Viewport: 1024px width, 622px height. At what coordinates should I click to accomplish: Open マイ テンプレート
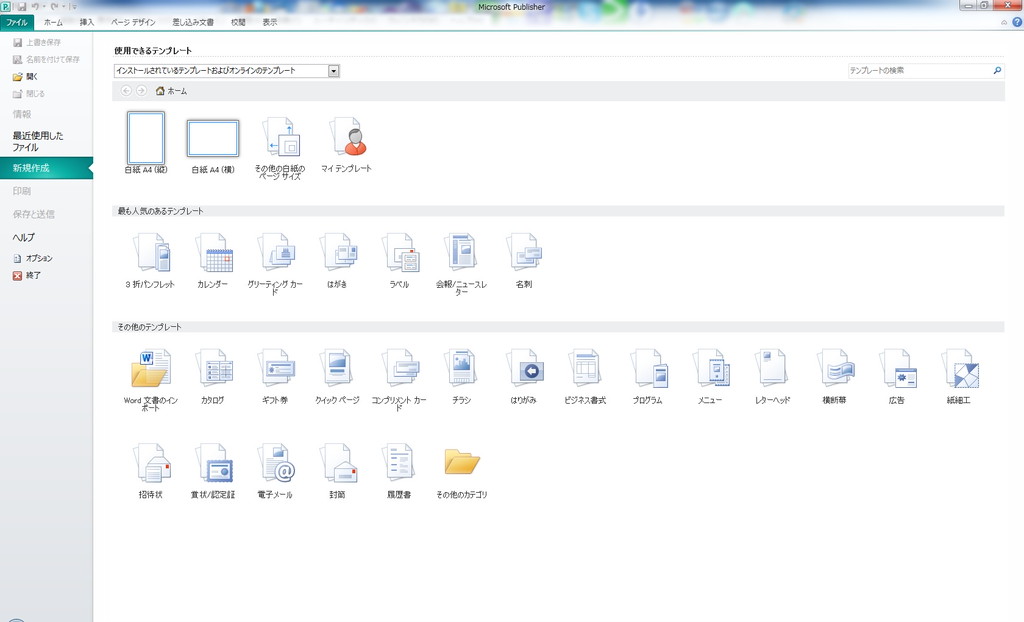[x=346, y=144]
